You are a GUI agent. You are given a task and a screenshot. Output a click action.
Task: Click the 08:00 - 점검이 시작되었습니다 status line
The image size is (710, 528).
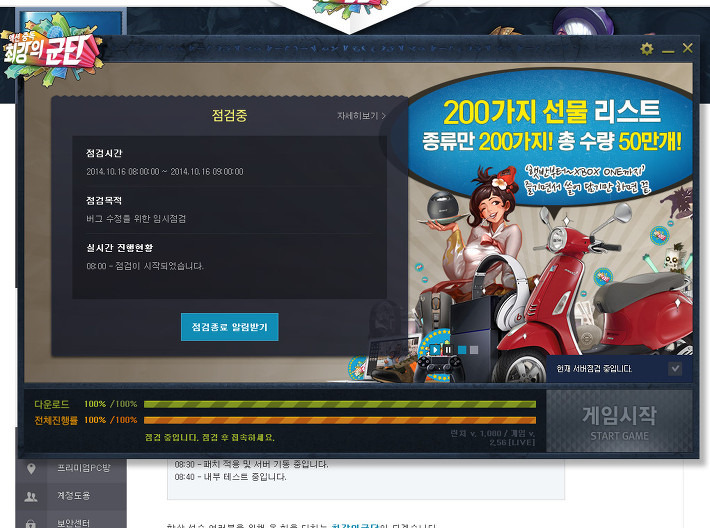click(x=145, y=266)
